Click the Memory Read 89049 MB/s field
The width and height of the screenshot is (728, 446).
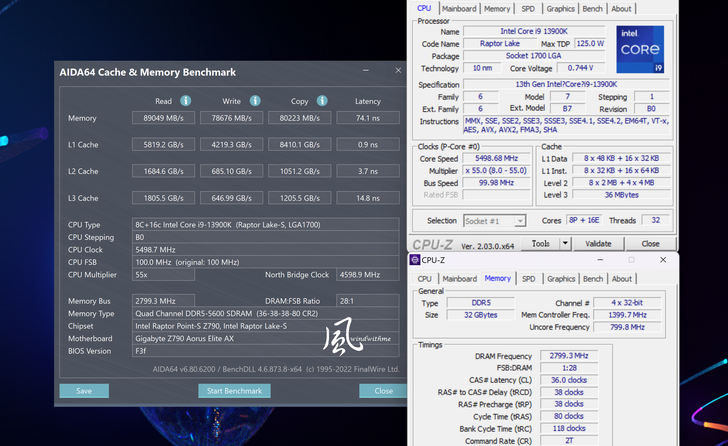(x=163, y=118)
